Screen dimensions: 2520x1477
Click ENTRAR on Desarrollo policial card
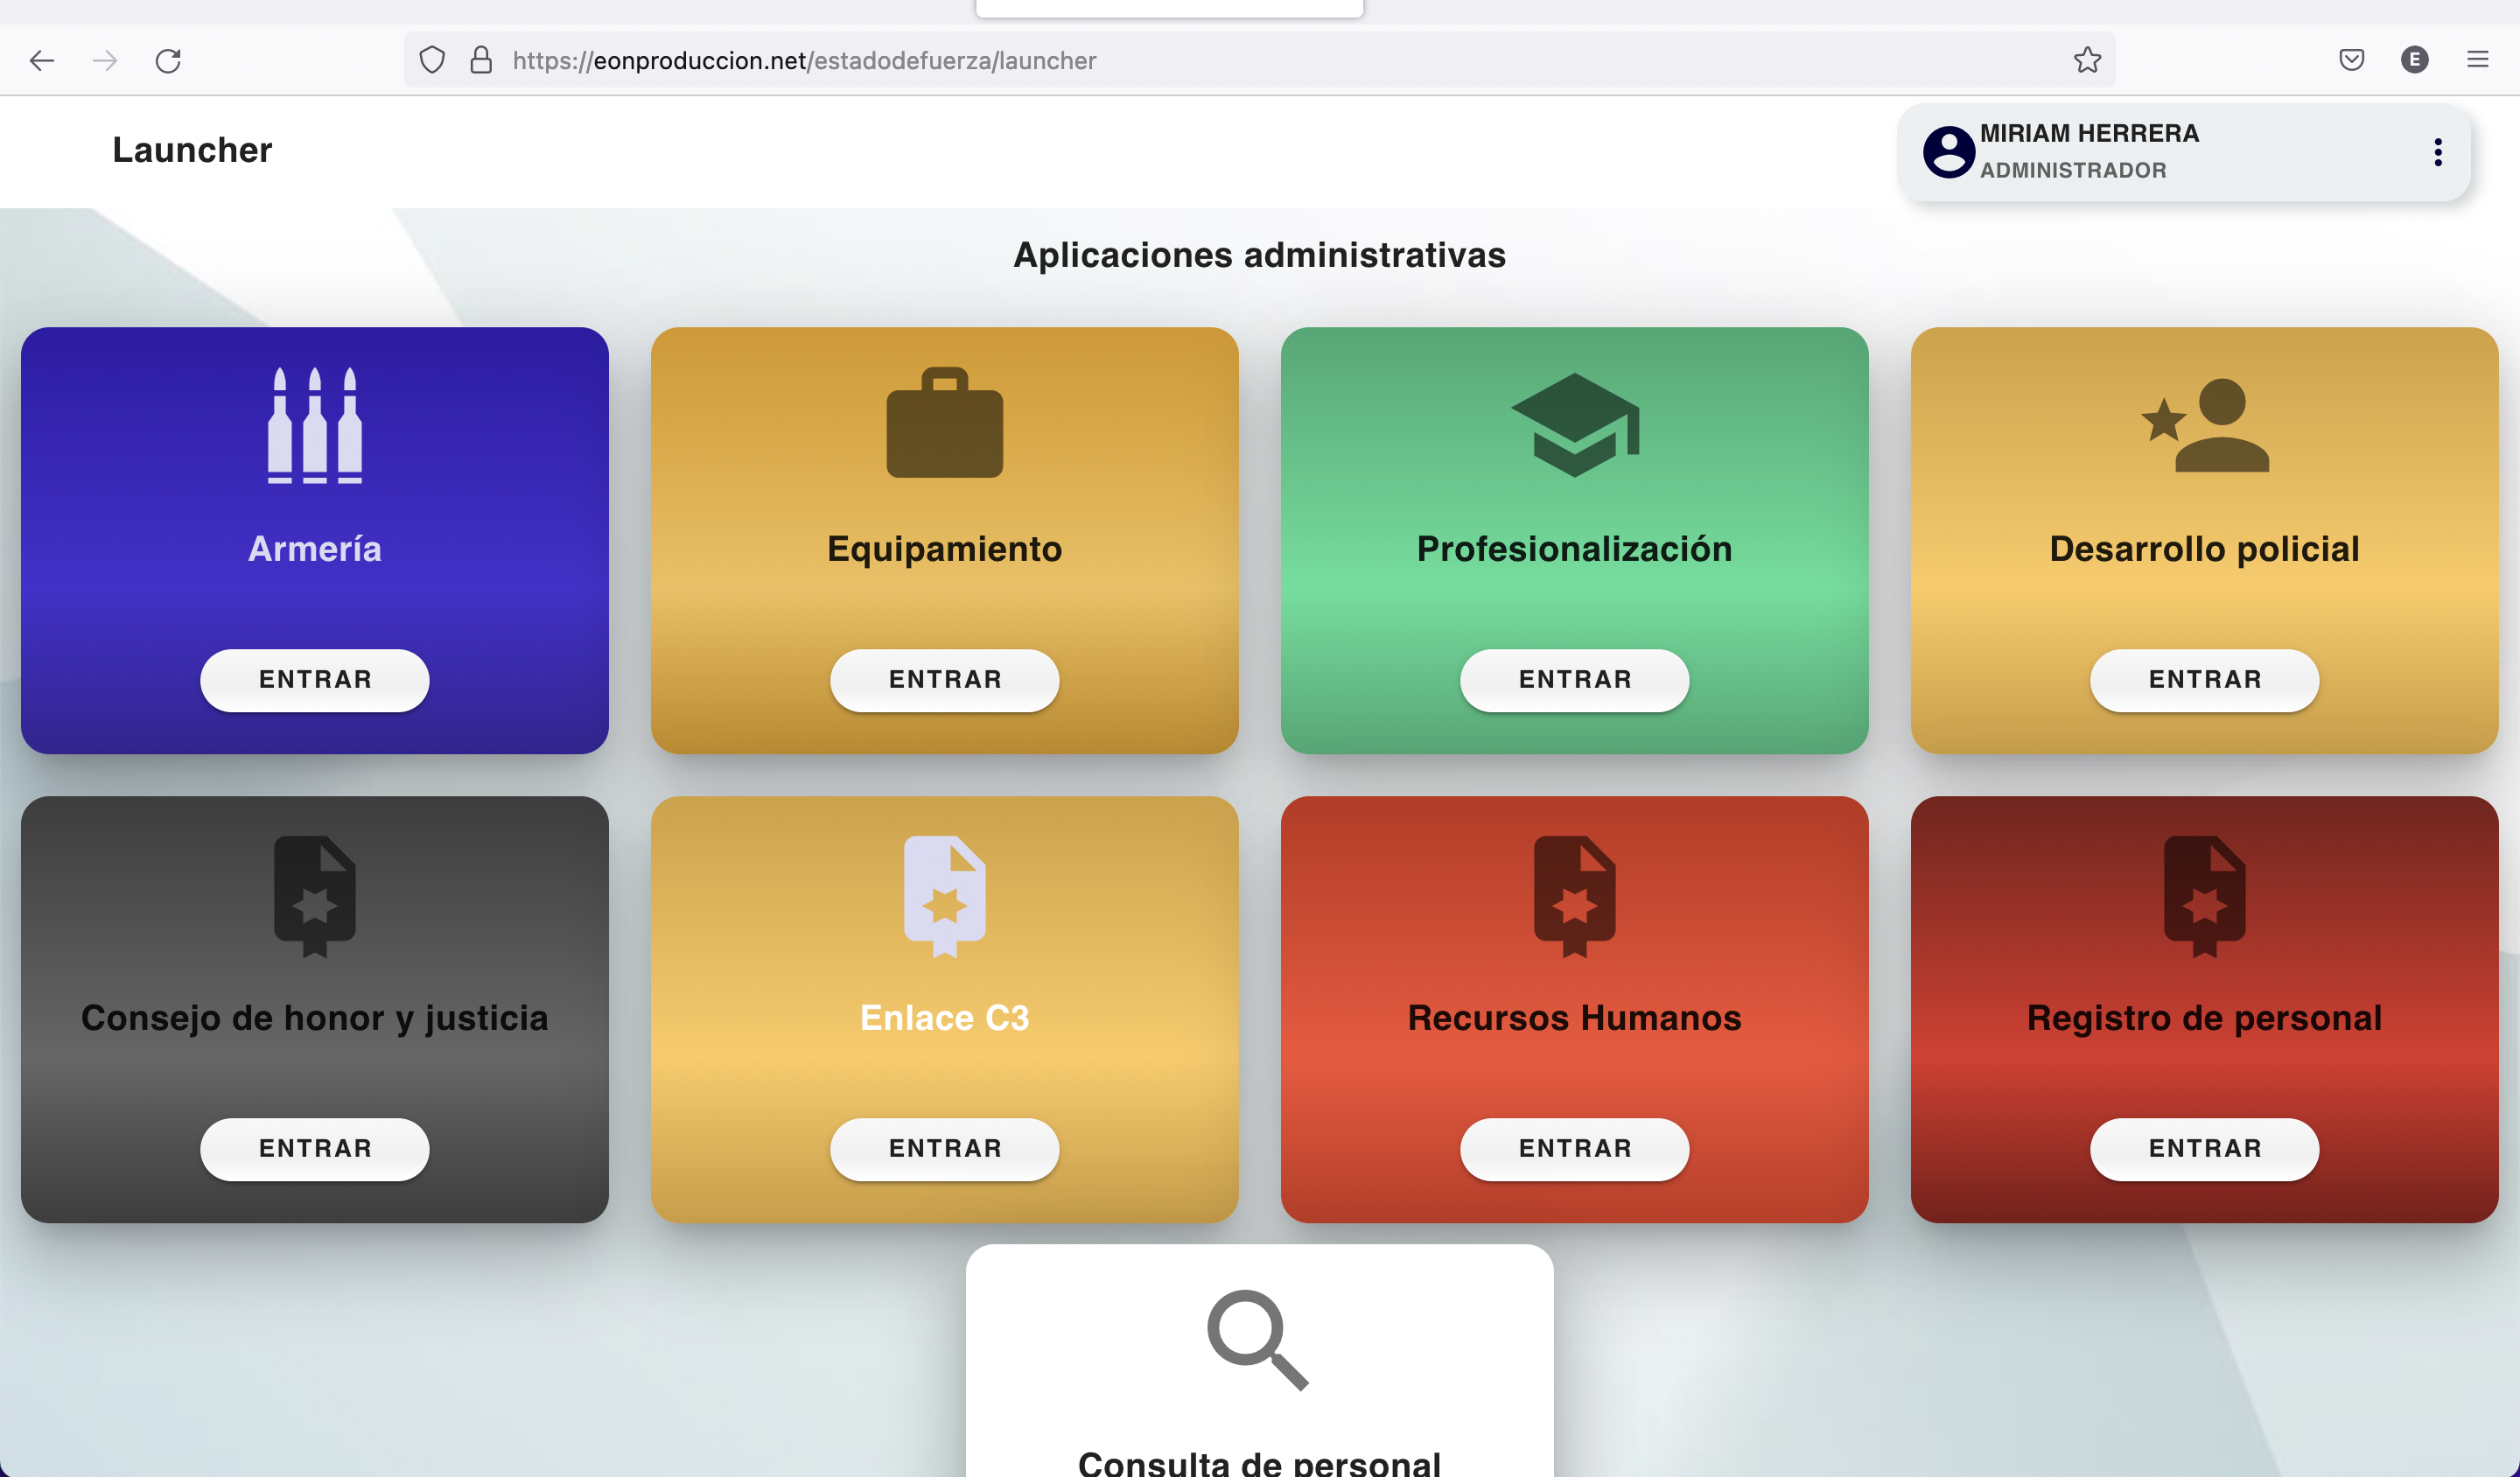[2204, 680]
